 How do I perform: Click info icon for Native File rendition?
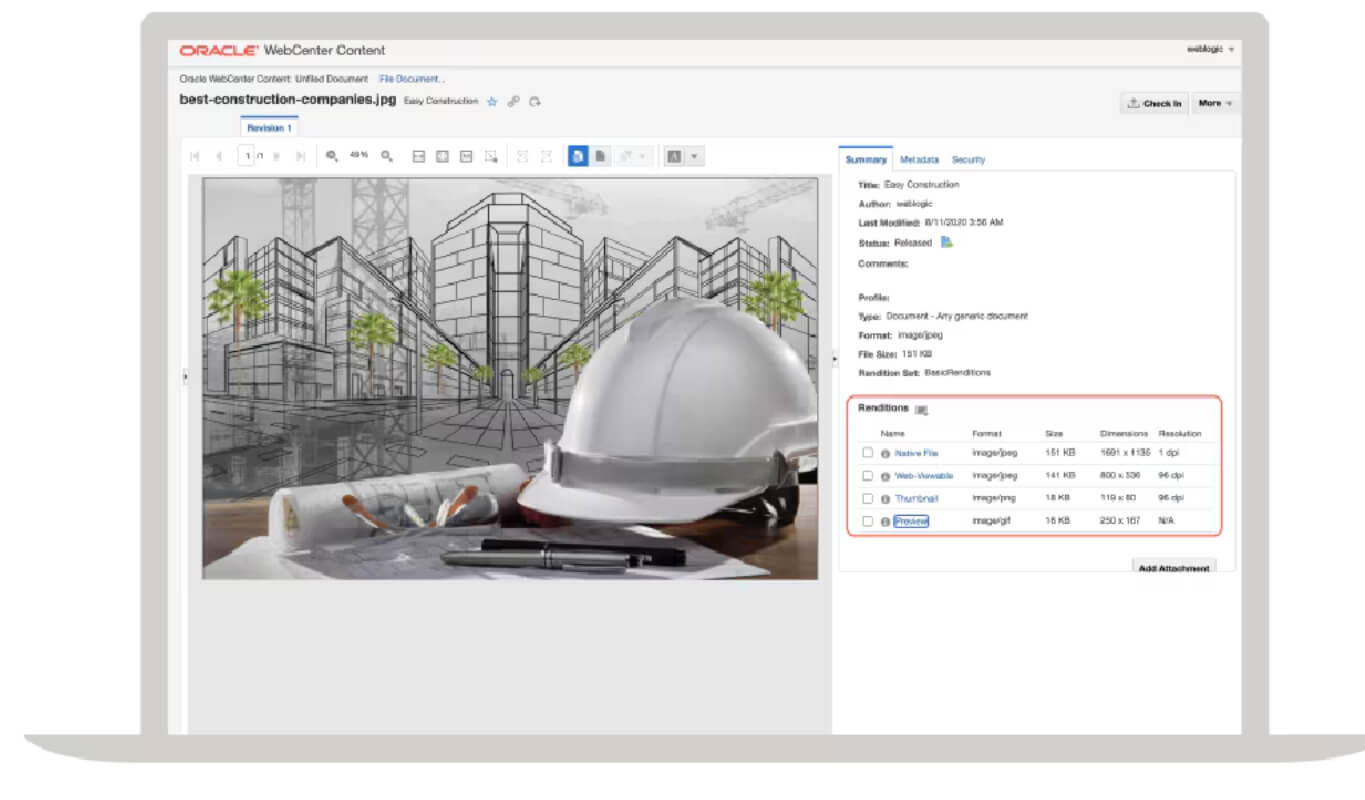(885, 454)
